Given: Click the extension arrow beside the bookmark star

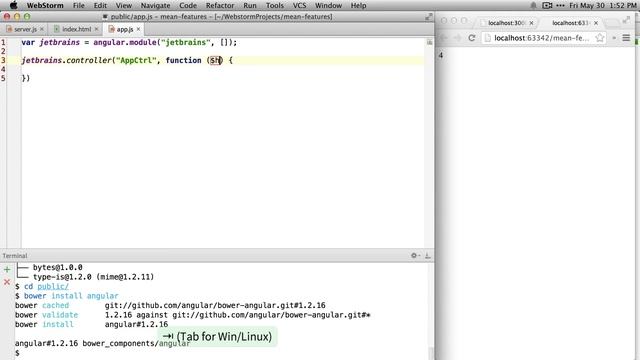Looking at the screenshot, I should 614,38.
